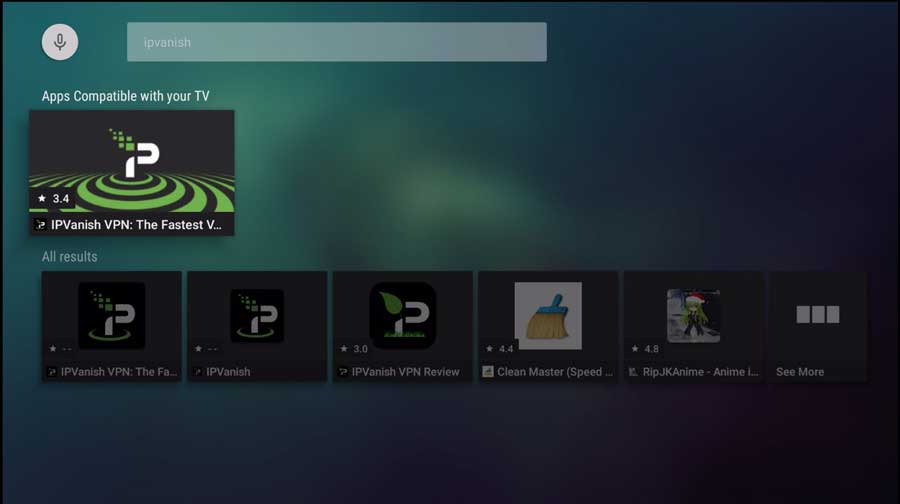Screen dimensions: 900x504
Task: Click the small icon beside featured IPVanish title
Action: click(x=40, y=225)
